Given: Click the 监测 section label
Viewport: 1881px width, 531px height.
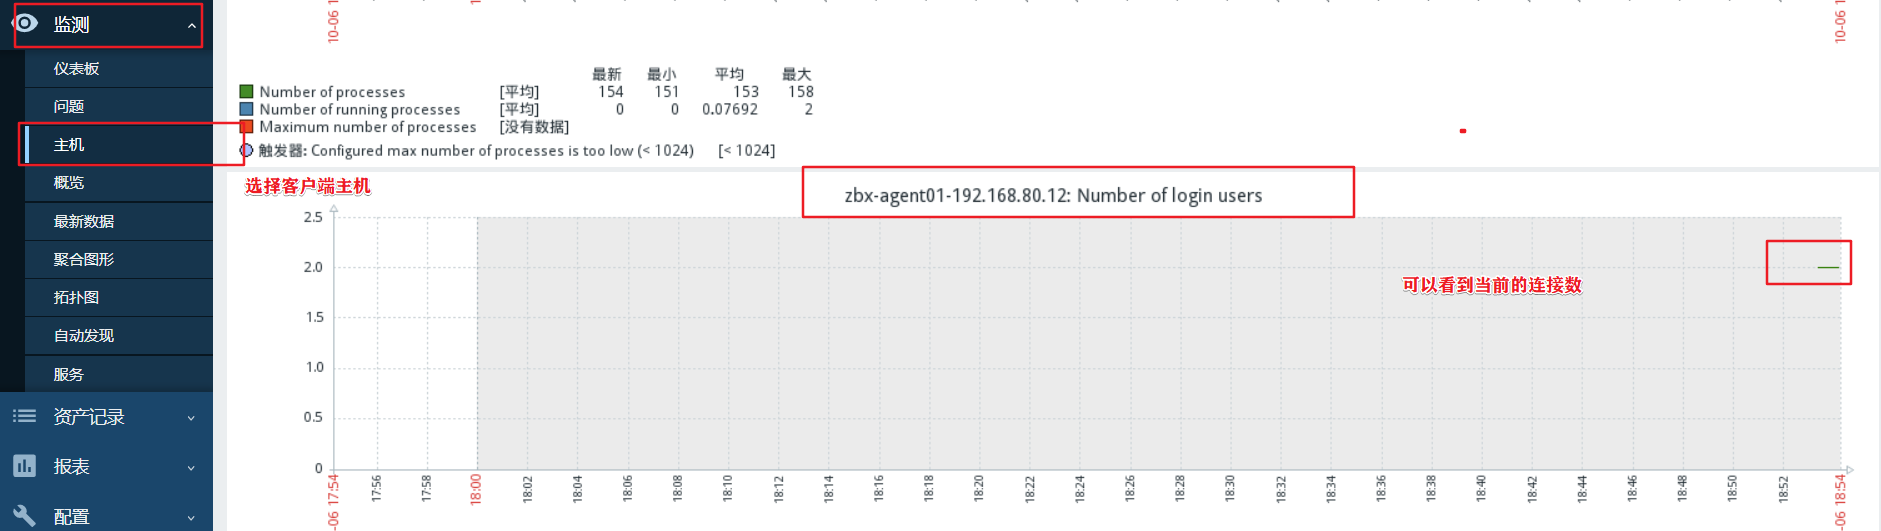Looking at the screenshot, I should tap(72, 24).
